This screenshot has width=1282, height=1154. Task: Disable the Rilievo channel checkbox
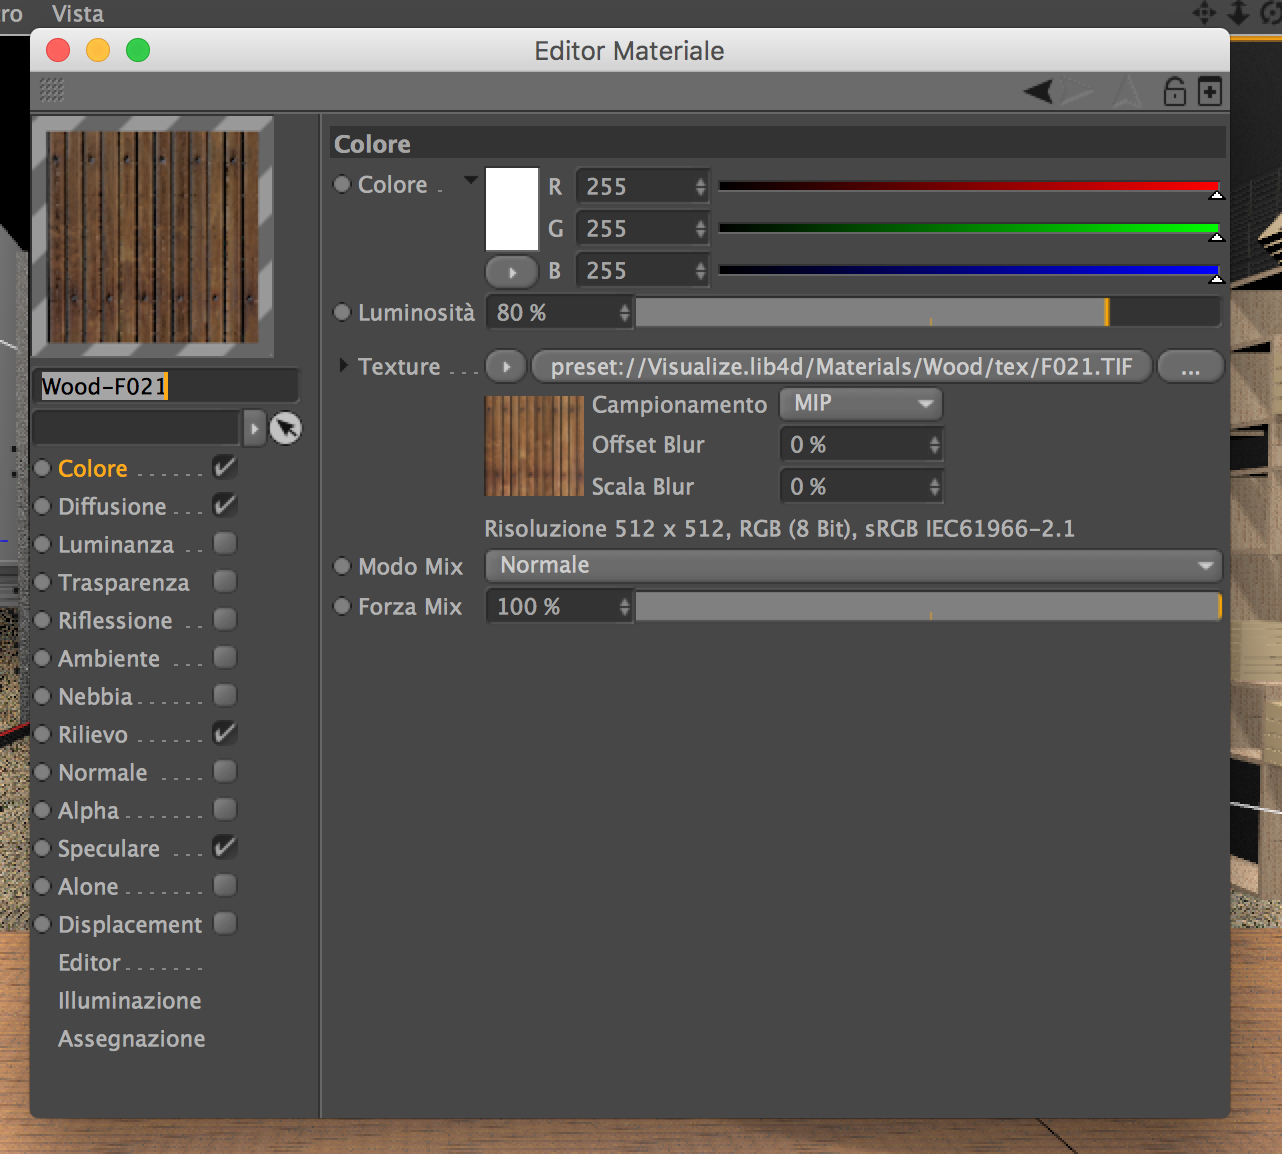(225, 733)
